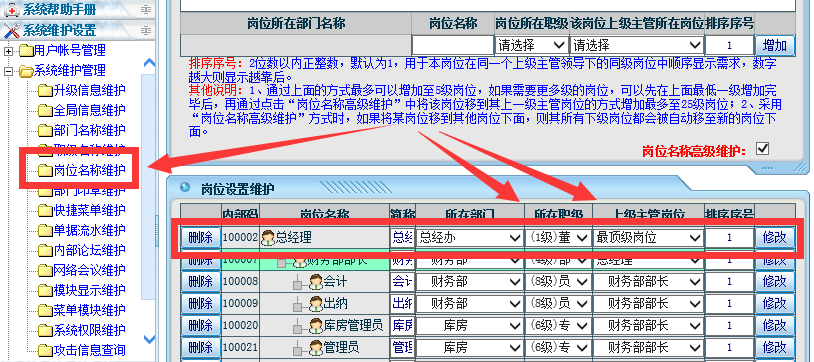Click the 岗位设置维护 panel round bullet icon

(185, 187)
